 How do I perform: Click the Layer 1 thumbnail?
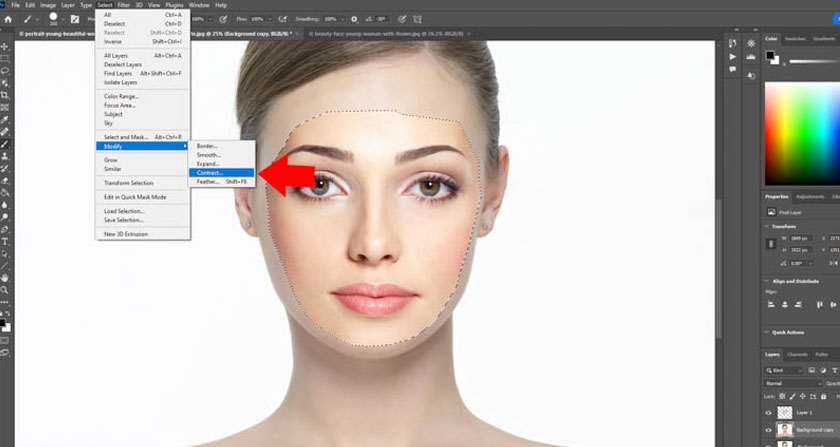(786, 412)
